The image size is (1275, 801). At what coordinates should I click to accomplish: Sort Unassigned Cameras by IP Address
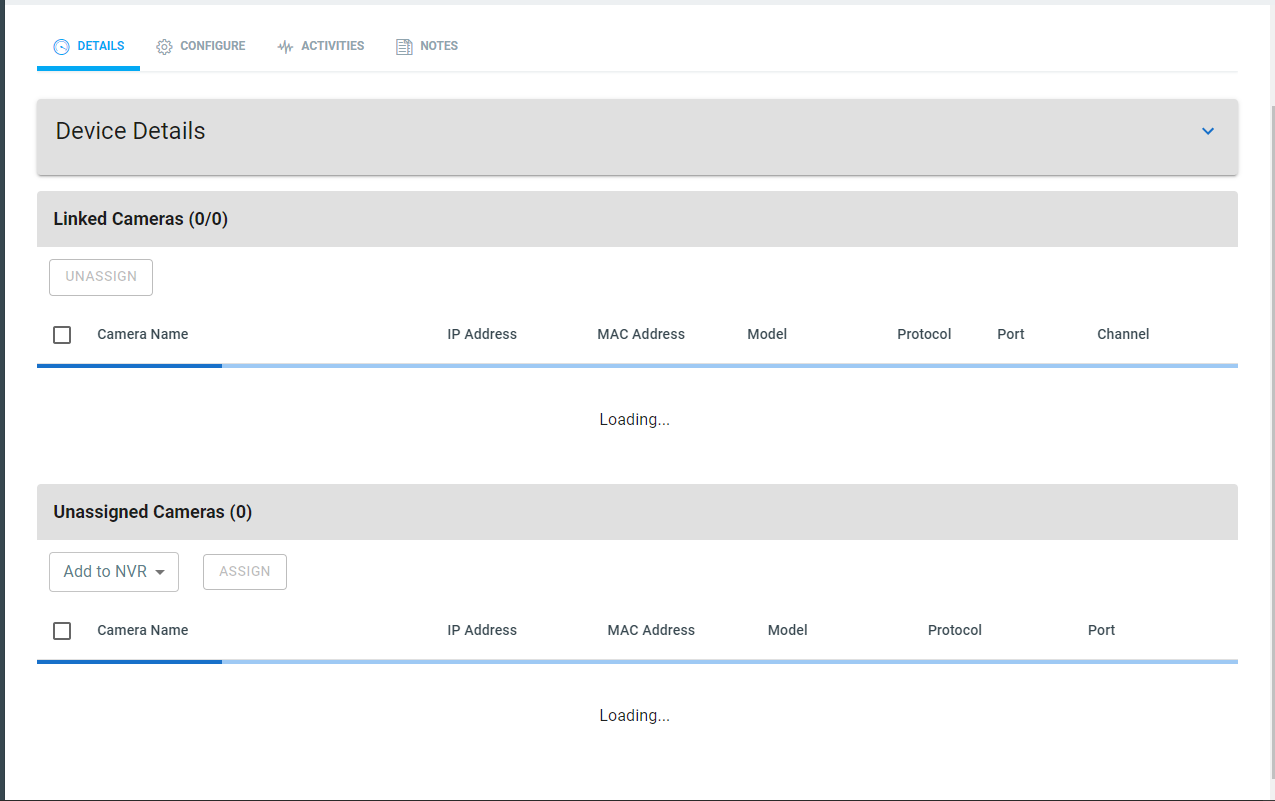point(482,630)
